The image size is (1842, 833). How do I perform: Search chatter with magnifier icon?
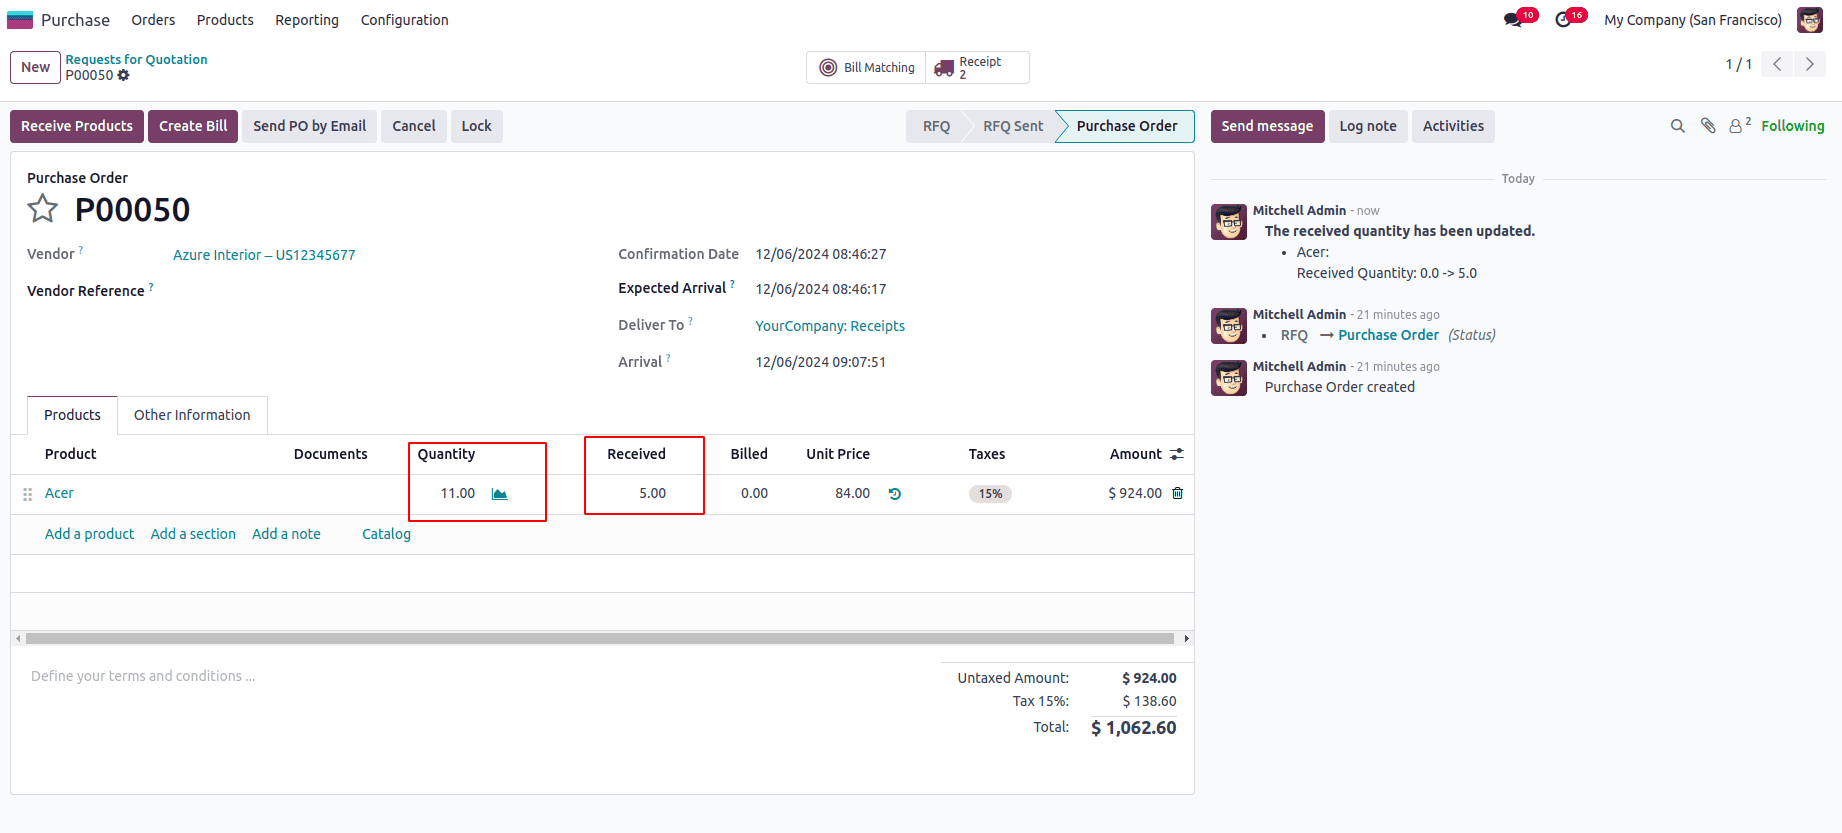click(1678, 126)
